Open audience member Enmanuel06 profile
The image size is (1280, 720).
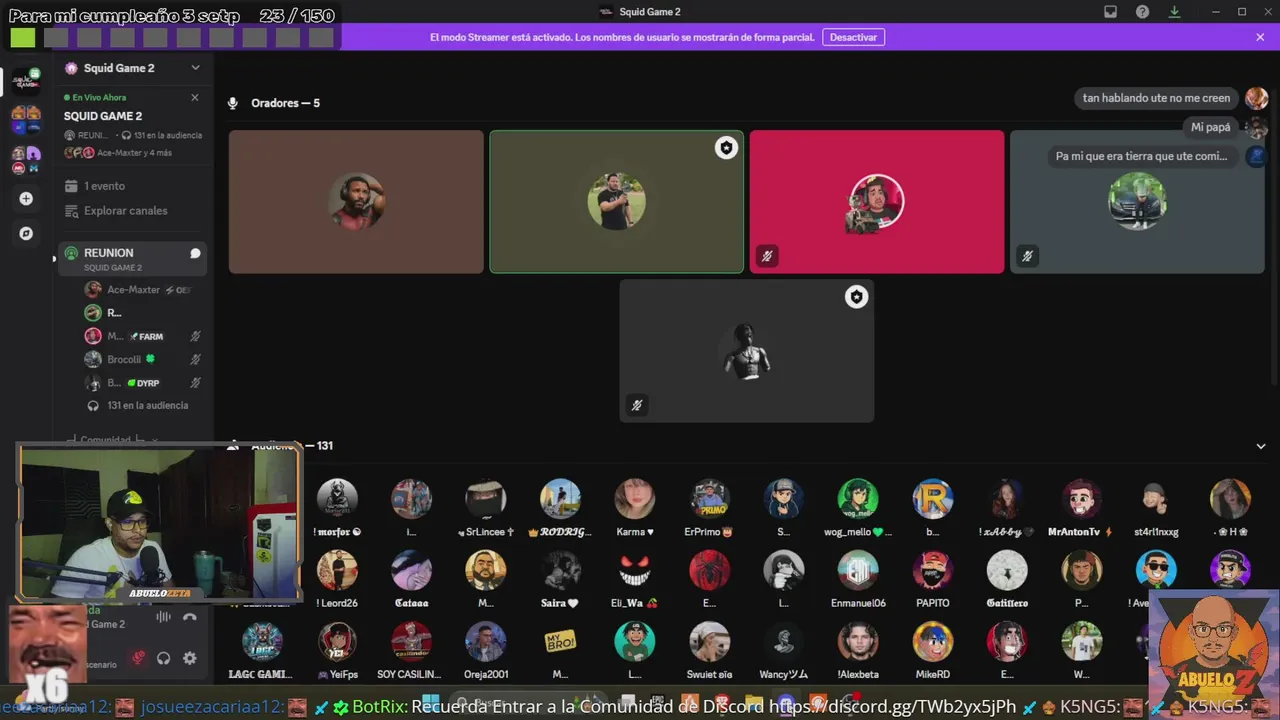click(858, 579)
